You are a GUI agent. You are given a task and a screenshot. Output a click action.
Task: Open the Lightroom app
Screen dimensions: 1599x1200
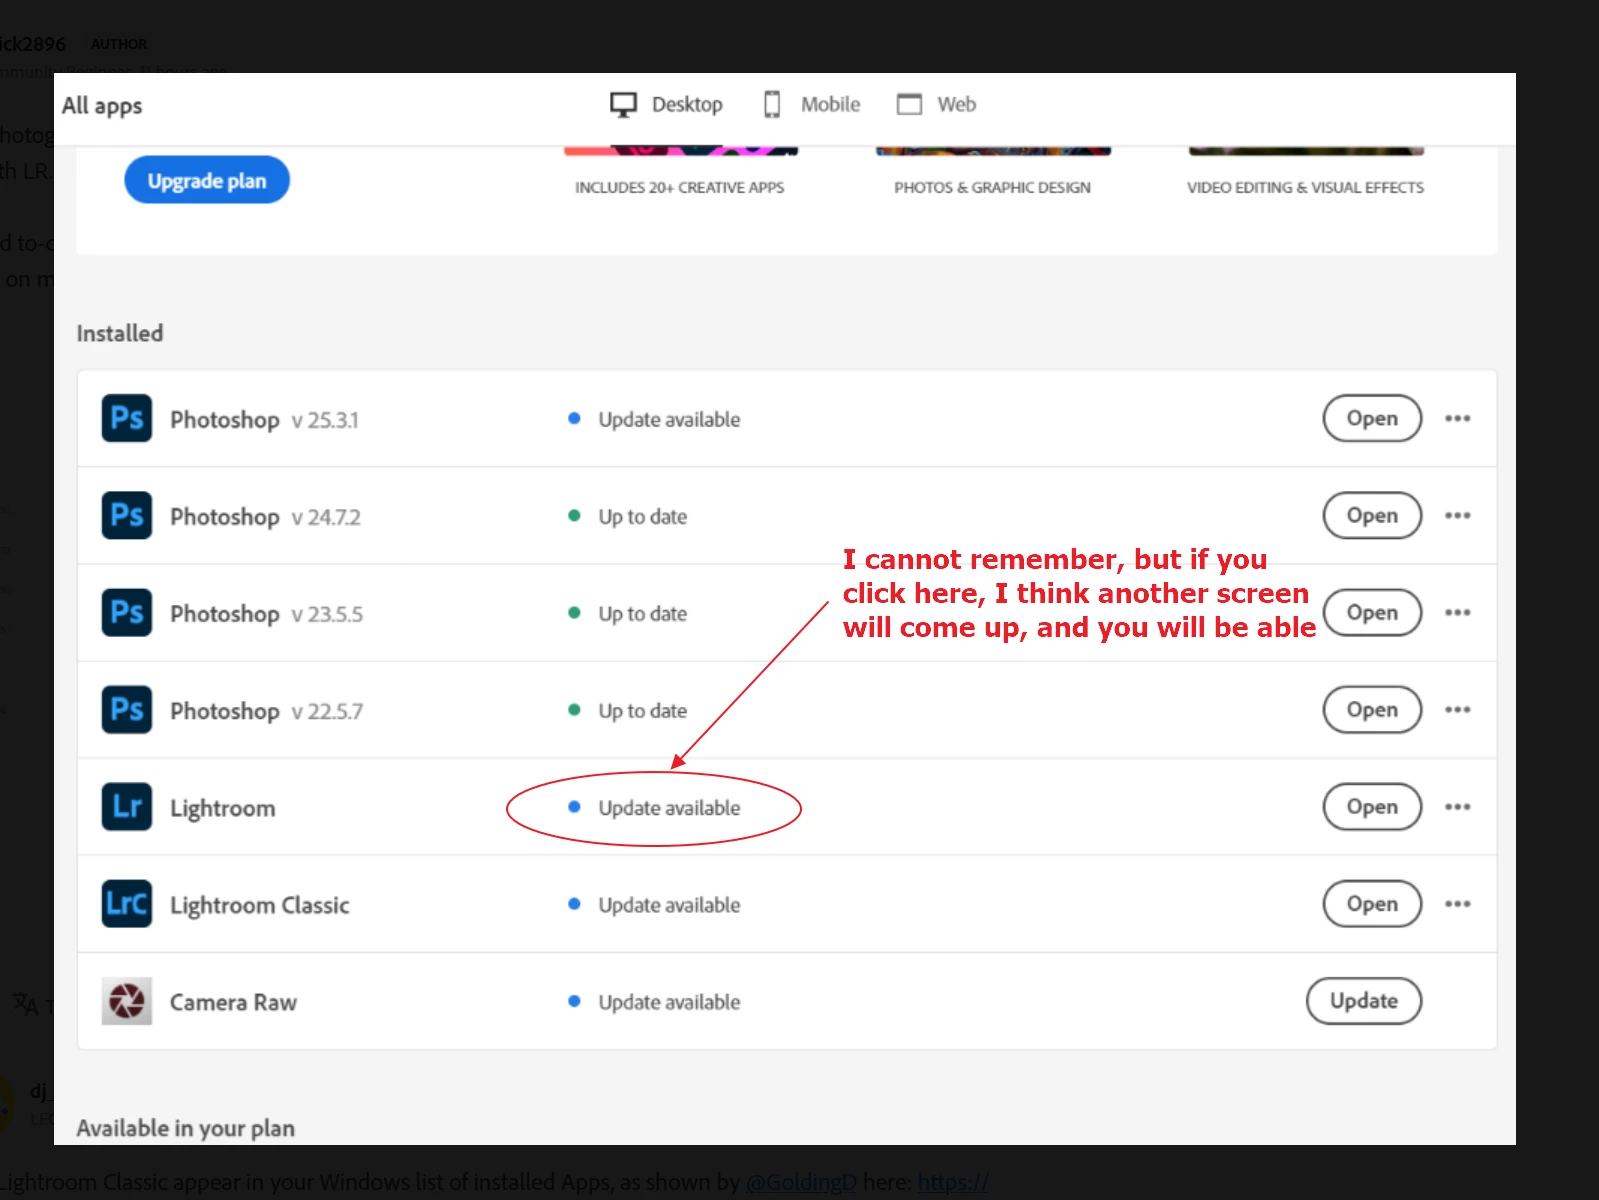[x=1372, y=806]
